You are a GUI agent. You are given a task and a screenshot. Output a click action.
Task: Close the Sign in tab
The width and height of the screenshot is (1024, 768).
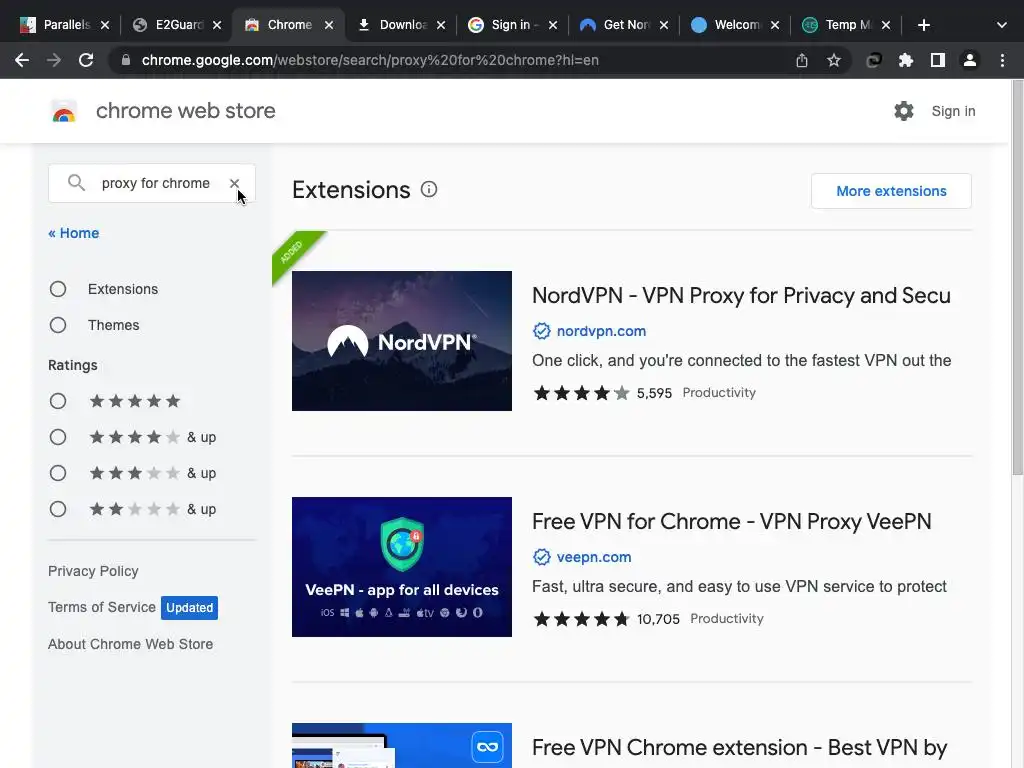point(552,25)
